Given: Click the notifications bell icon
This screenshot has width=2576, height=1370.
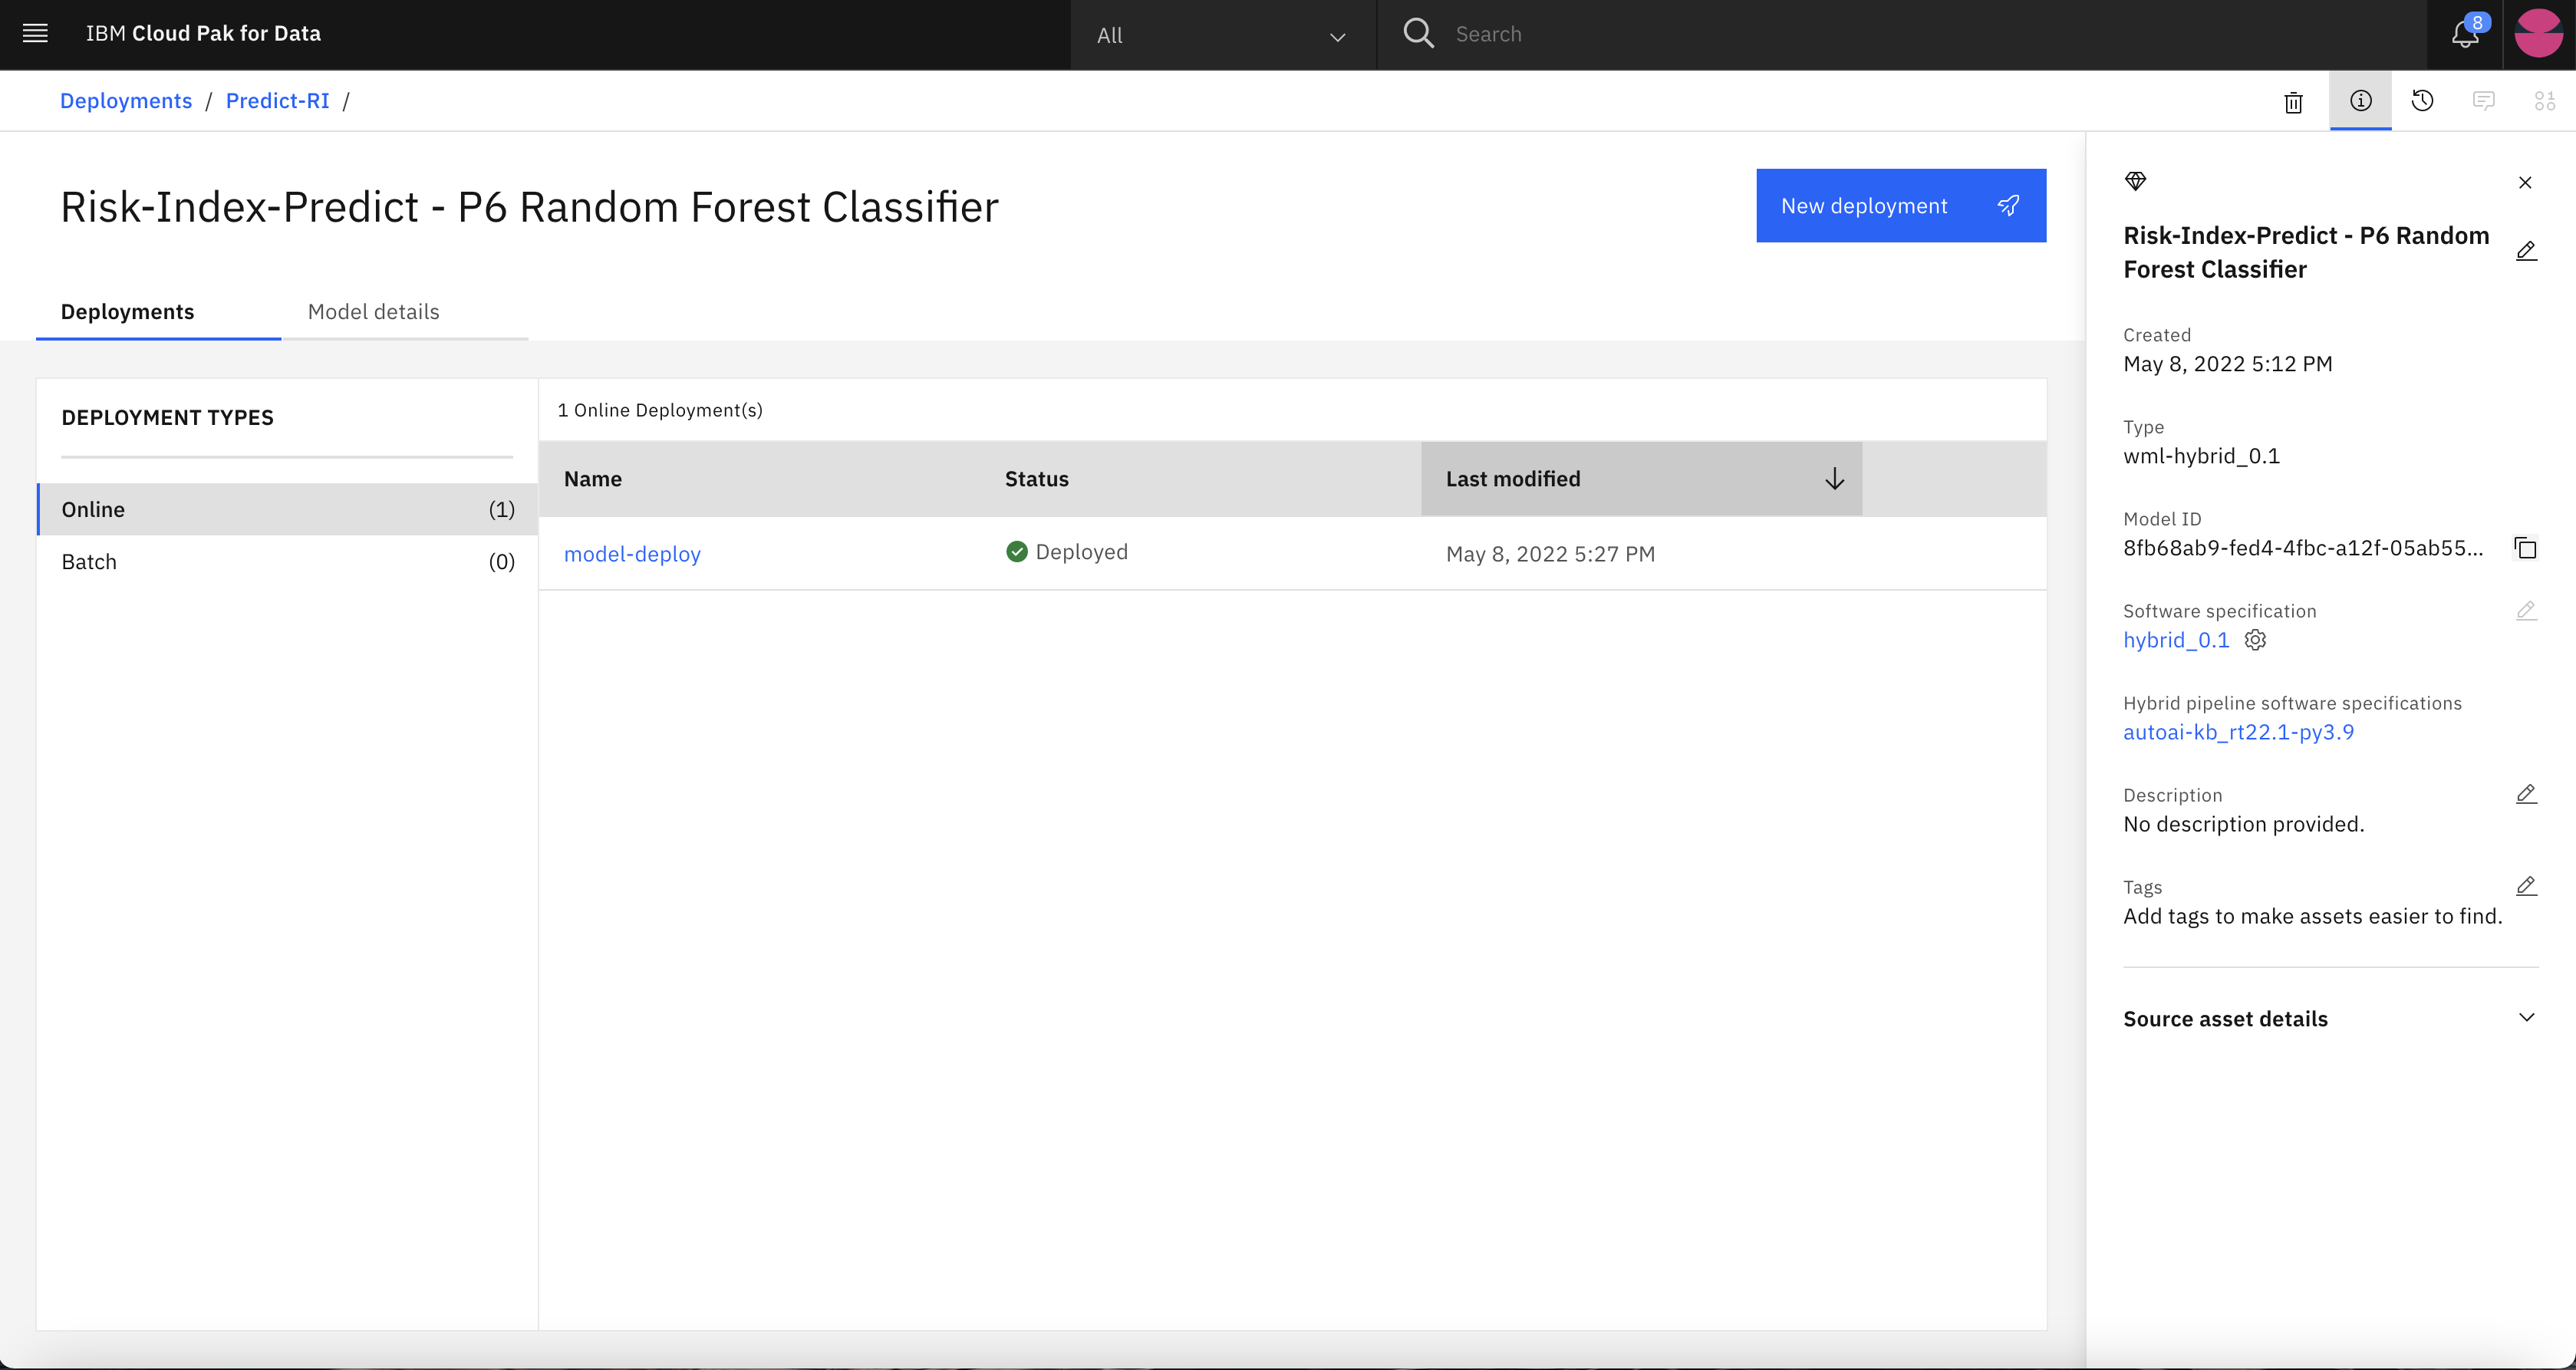Looking at the screenshot, I should 2465,34.
